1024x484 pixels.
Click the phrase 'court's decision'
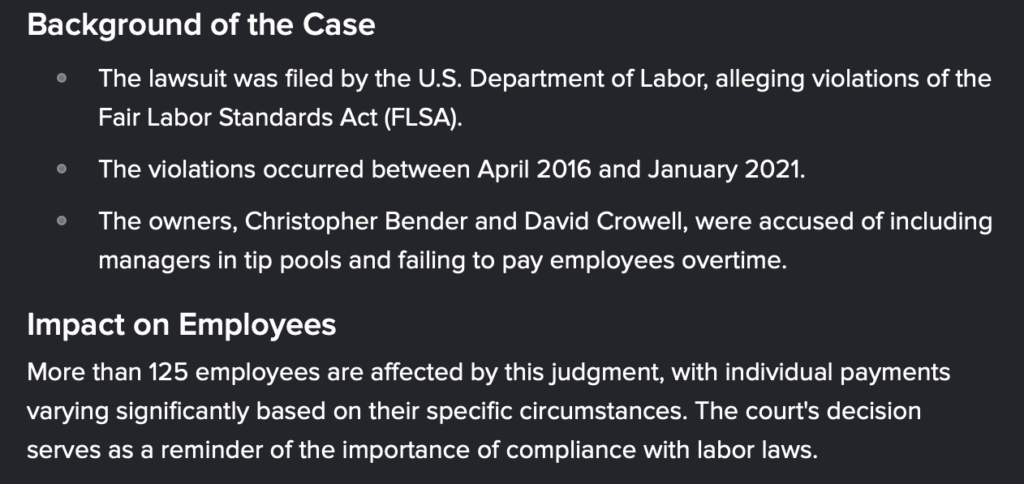pos(833,412)
